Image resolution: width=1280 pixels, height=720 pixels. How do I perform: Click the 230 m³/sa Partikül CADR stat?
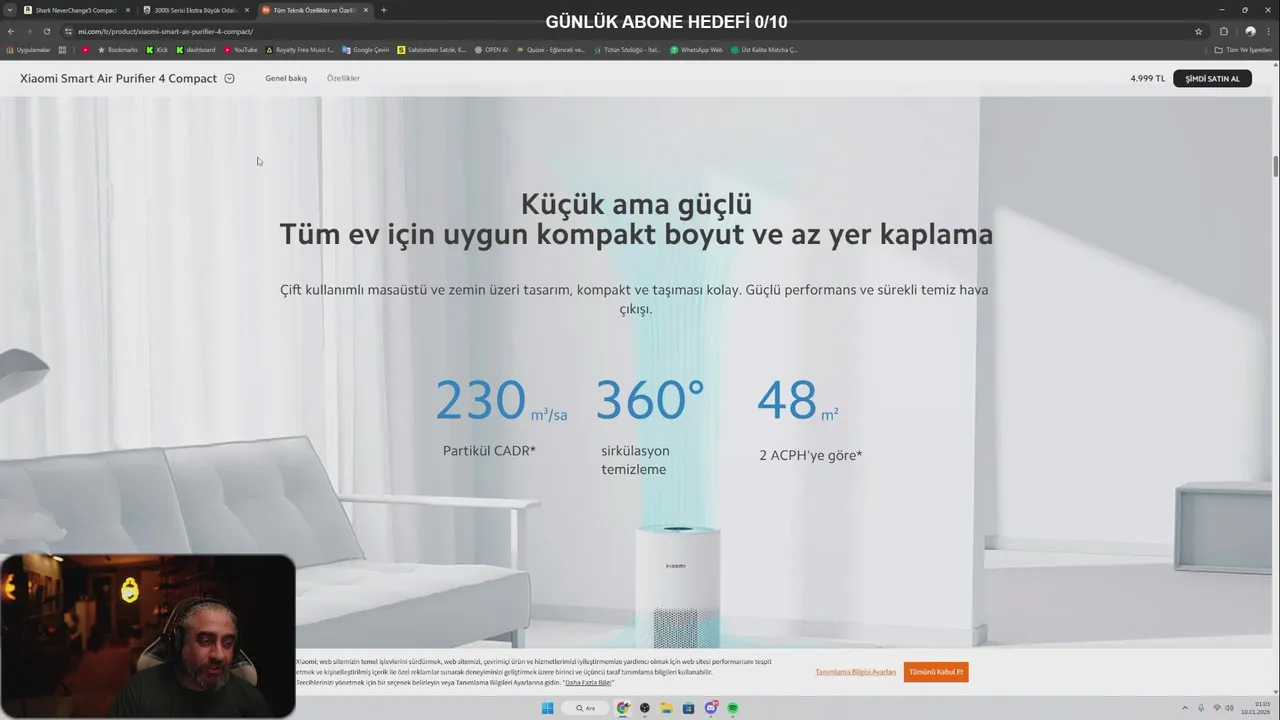(500, 418)
